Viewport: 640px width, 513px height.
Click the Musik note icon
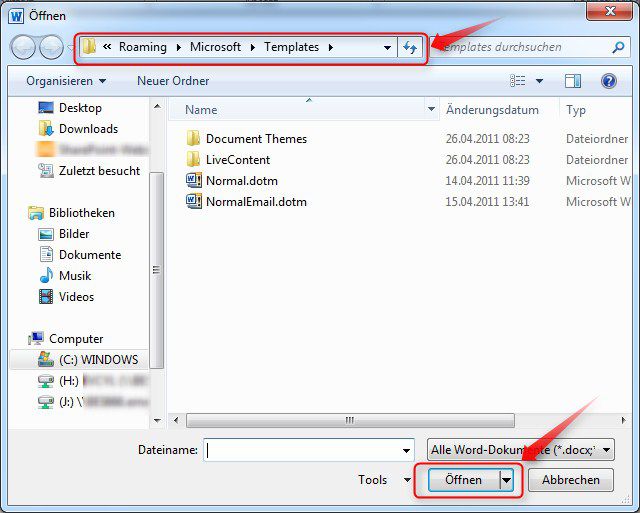[46, 275]
